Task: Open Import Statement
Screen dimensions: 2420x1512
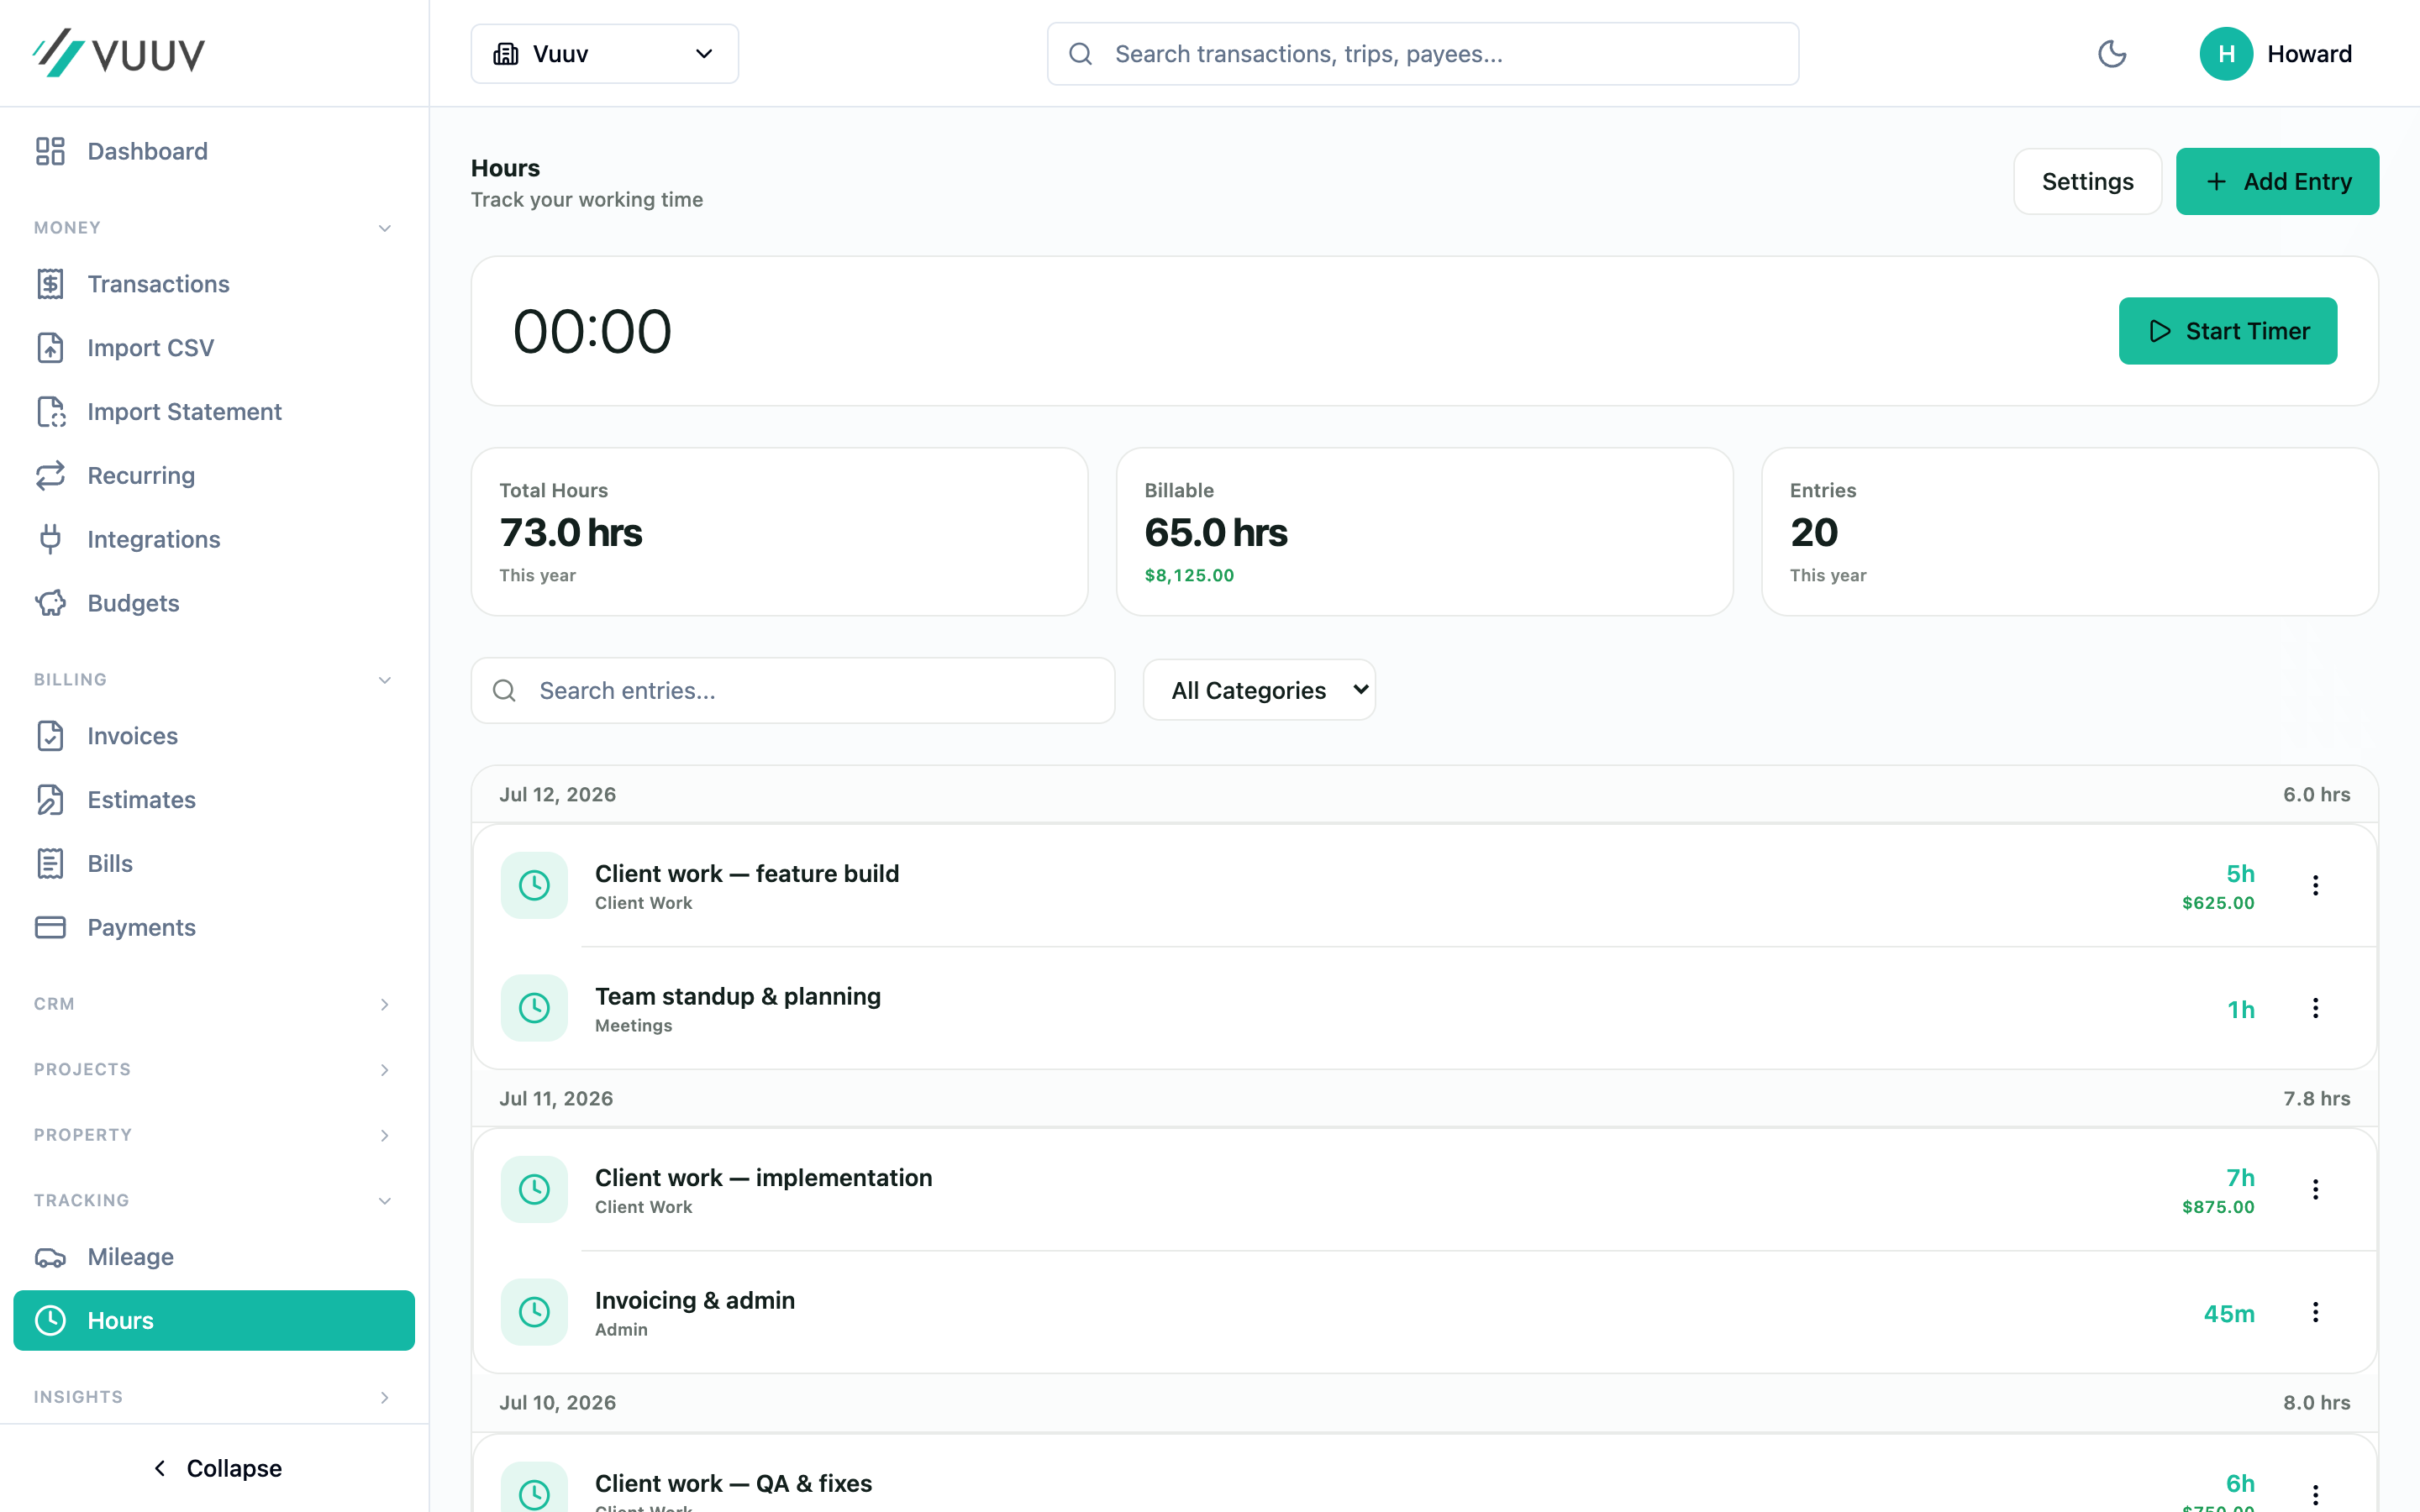Action: click(x=214, y=412)
